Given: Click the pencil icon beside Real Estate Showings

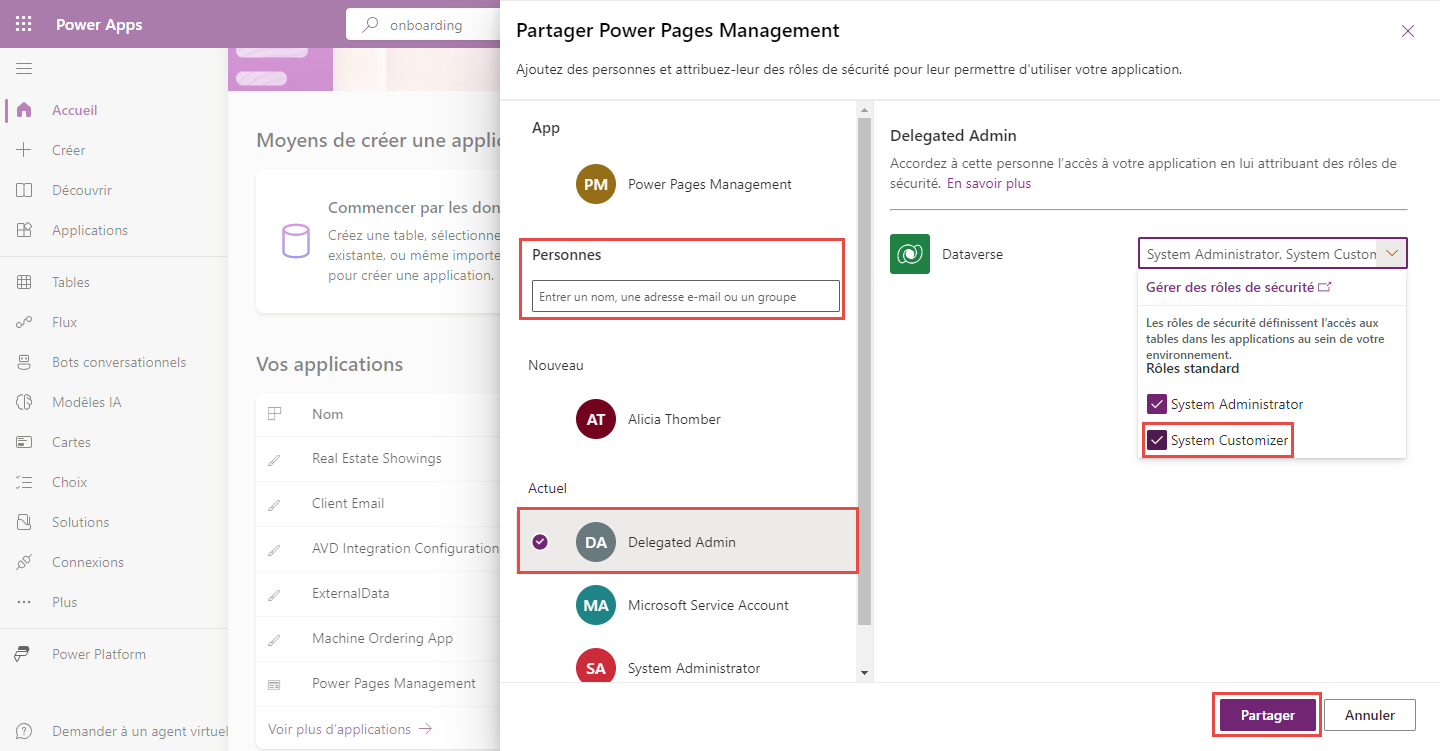Looking at the screenshot, I should [274, 460].
